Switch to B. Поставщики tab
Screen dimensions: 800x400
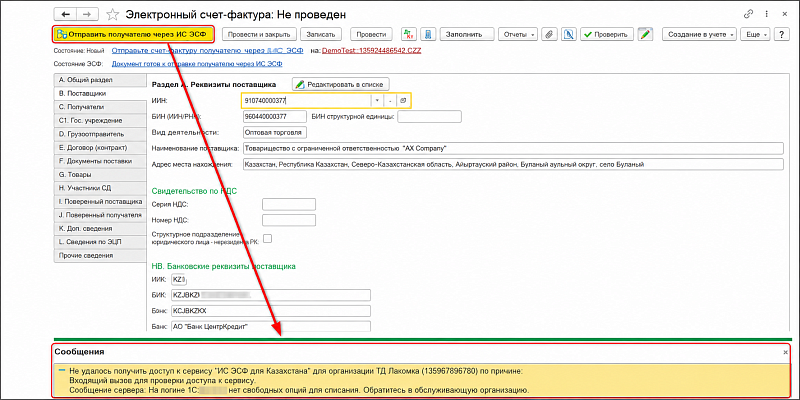[x=100, y=94]
